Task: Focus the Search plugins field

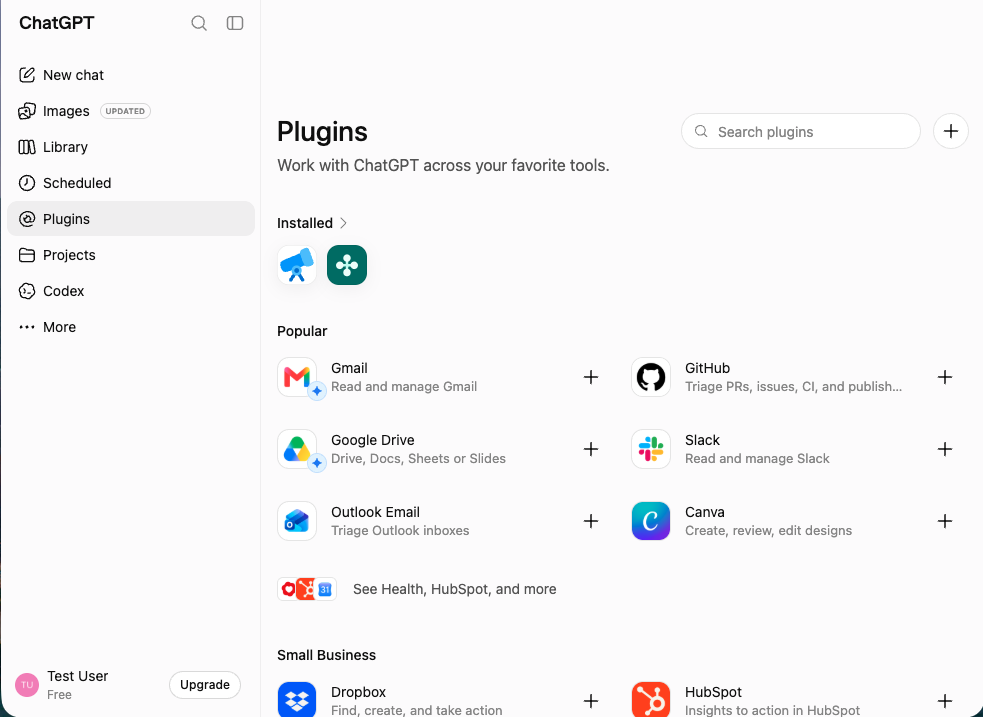Action: coord(801,132)
